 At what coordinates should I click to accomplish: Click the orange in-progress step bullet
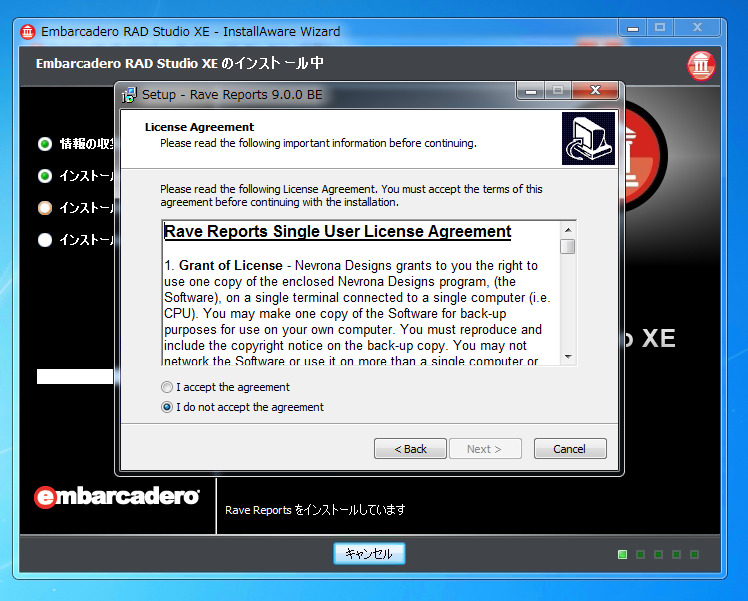pyautogui.click(x=45, y=208)
